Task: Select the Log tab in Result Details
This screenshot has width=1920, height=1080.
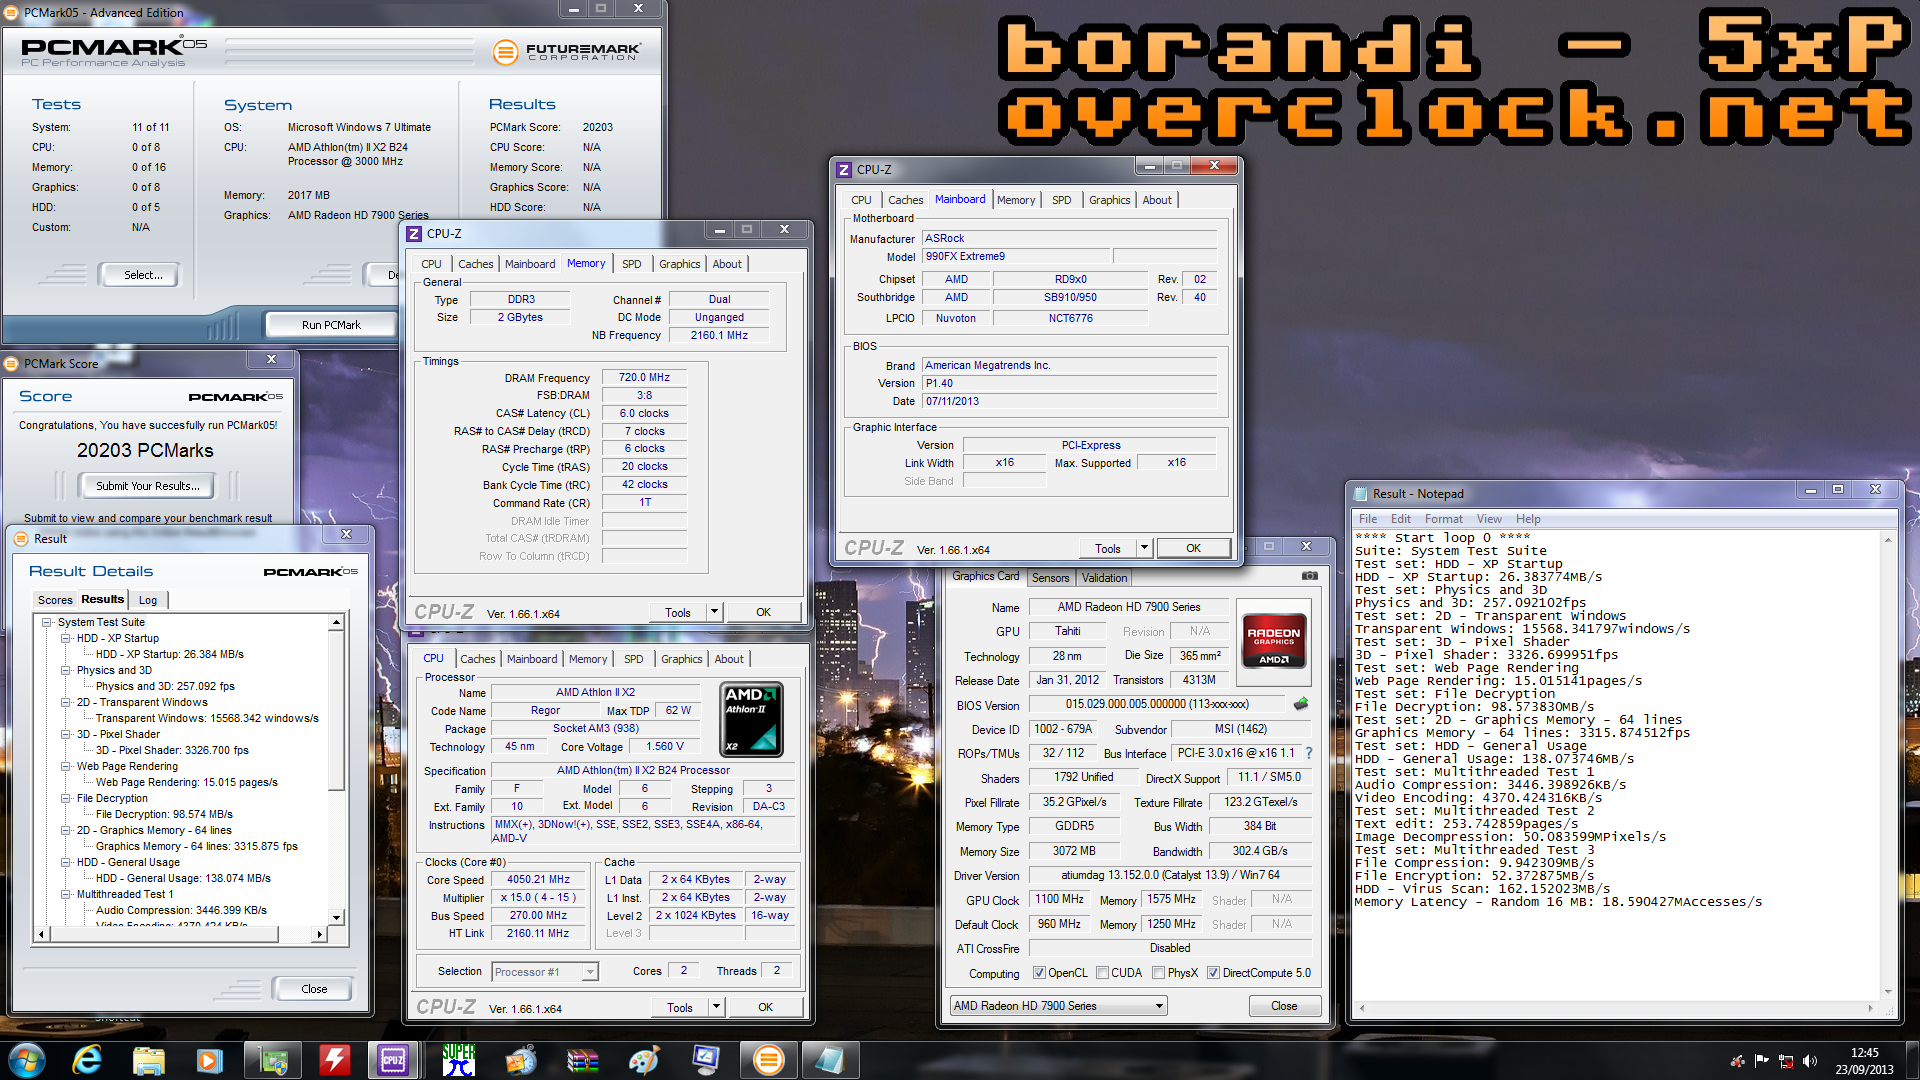Action: click(x=148, y=600)
